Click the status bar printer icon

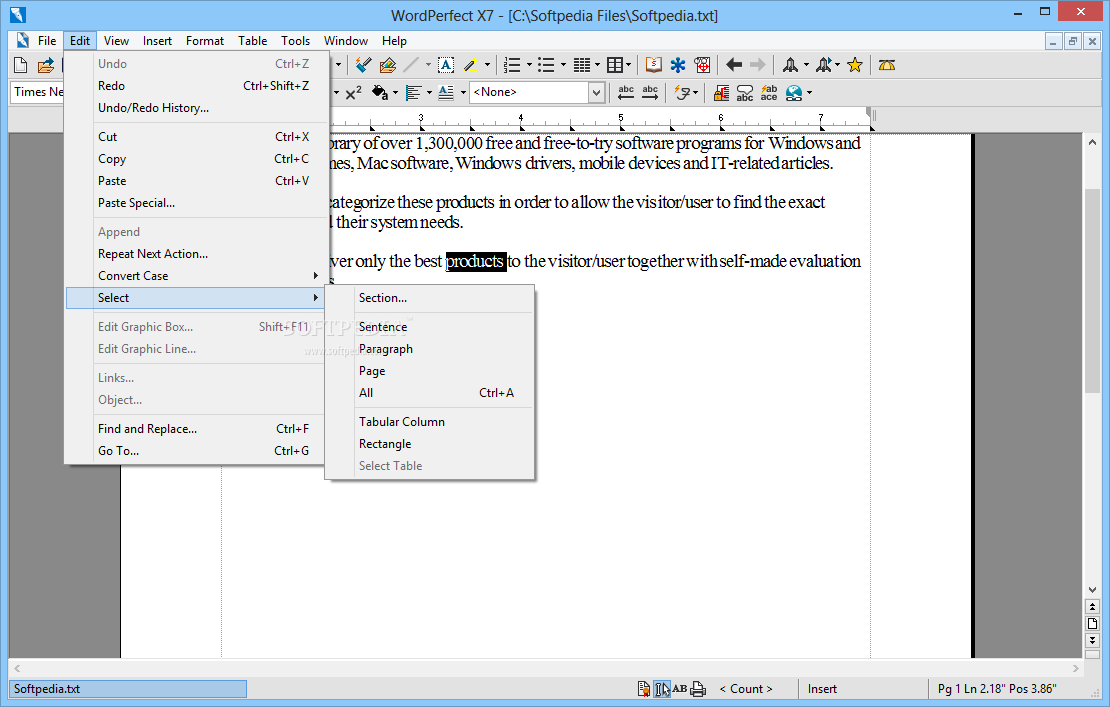click(x=698, y=689)
